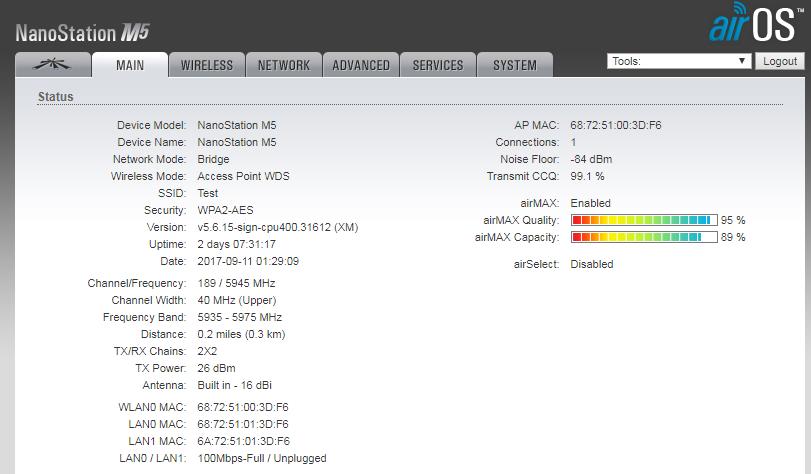Click the airMAX Capacity bar

[643, 237]
